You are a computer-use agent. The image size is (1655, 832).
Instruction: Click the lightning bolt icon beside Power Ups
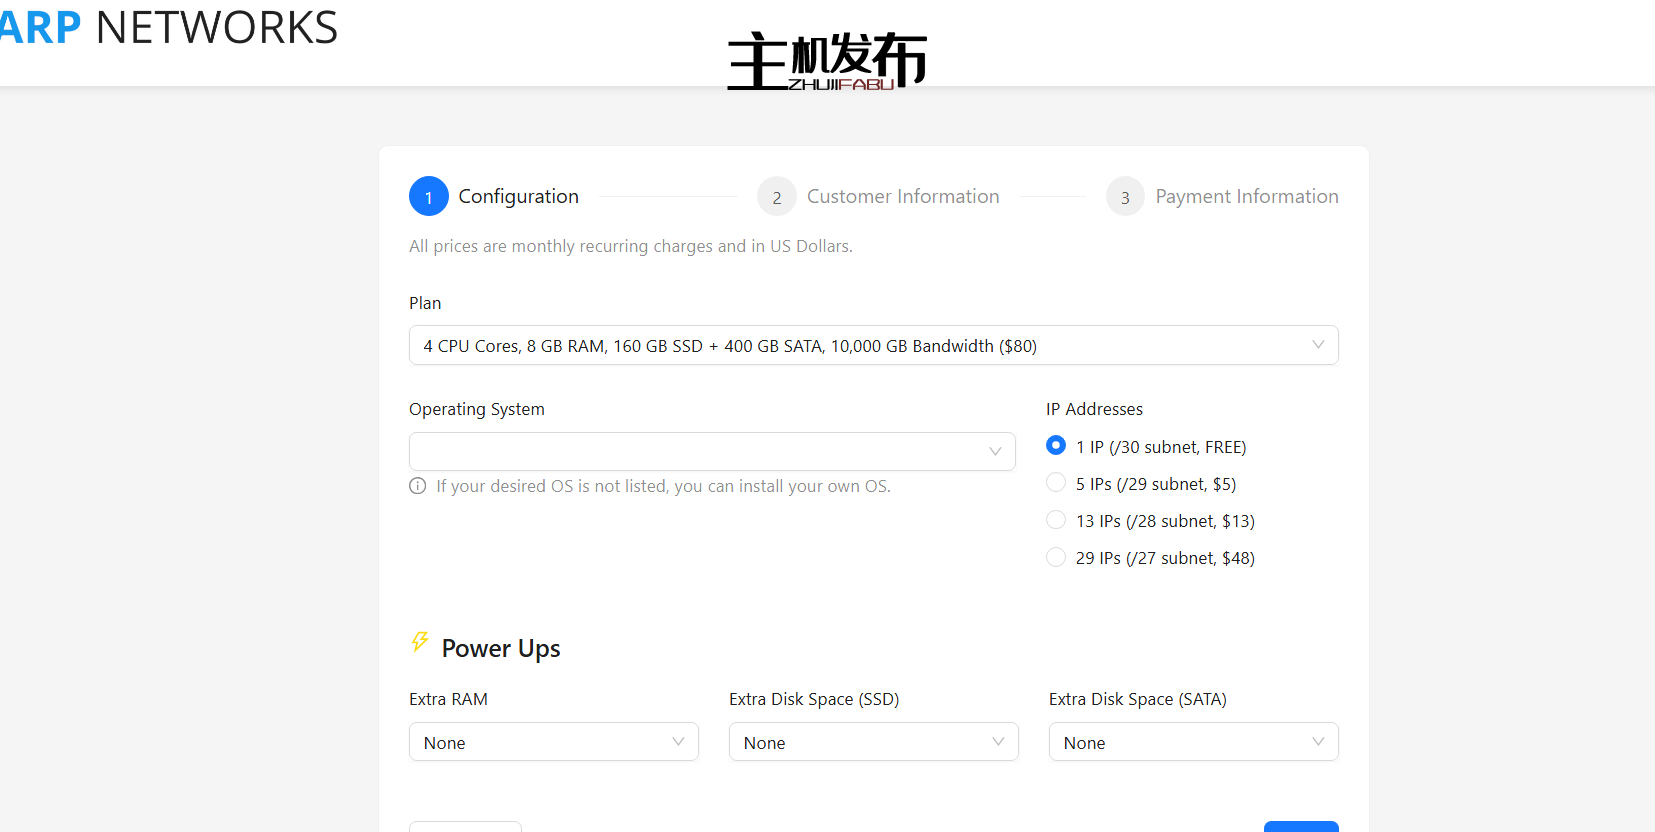pos(420,642)
